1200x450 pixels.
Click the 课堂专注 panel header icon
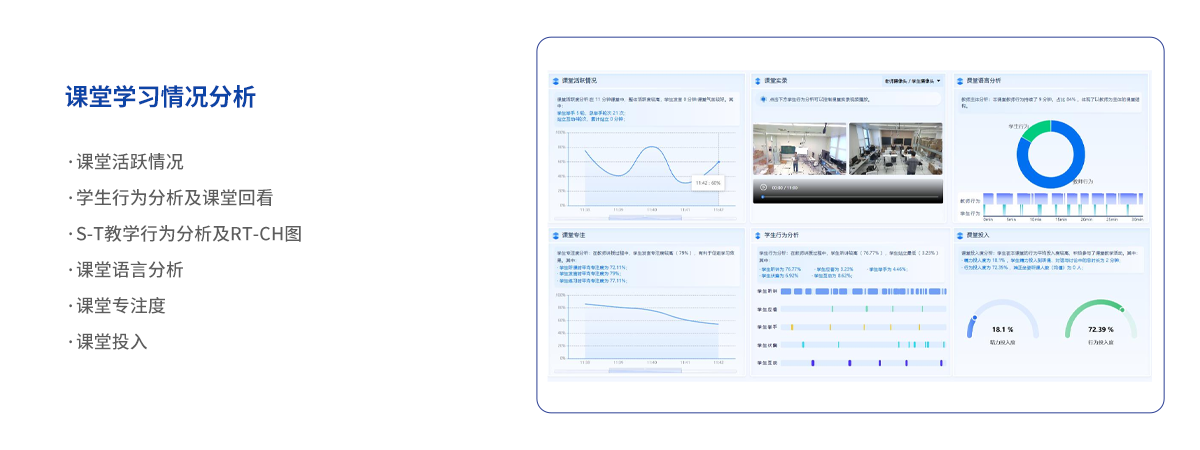pos(557,235)
